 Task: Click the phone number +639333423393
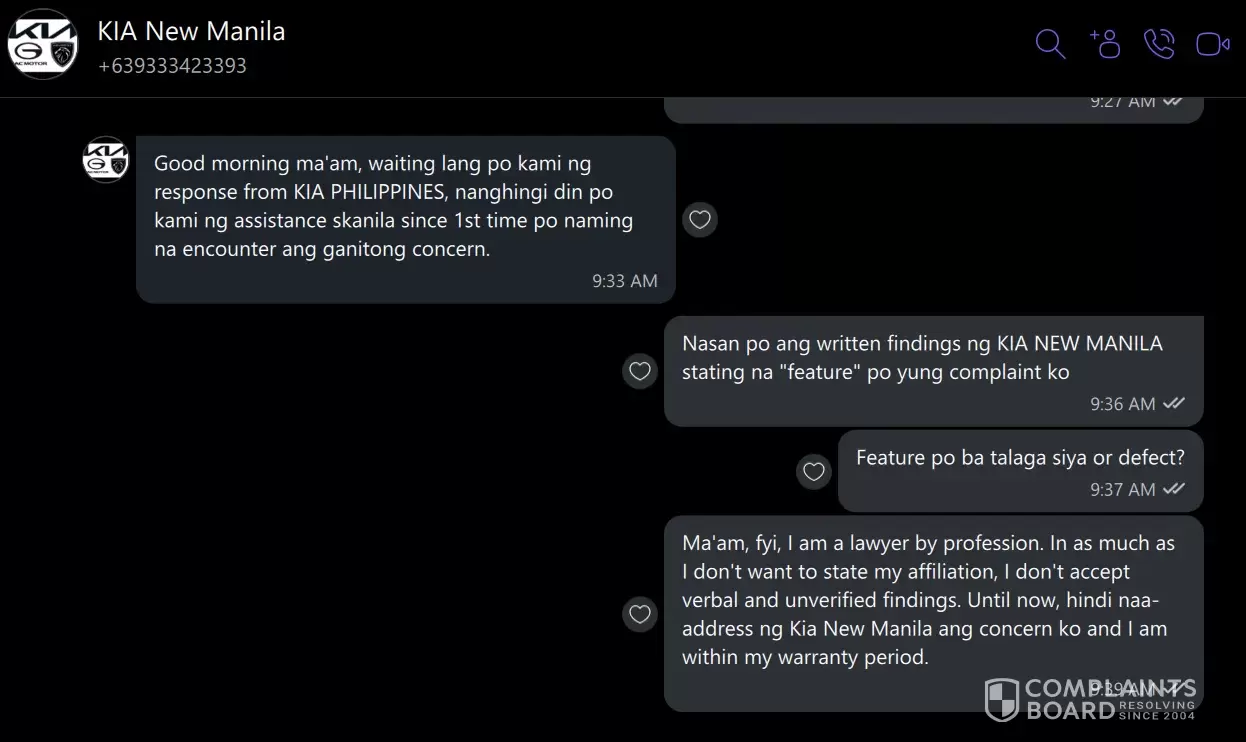click(172, 66)
